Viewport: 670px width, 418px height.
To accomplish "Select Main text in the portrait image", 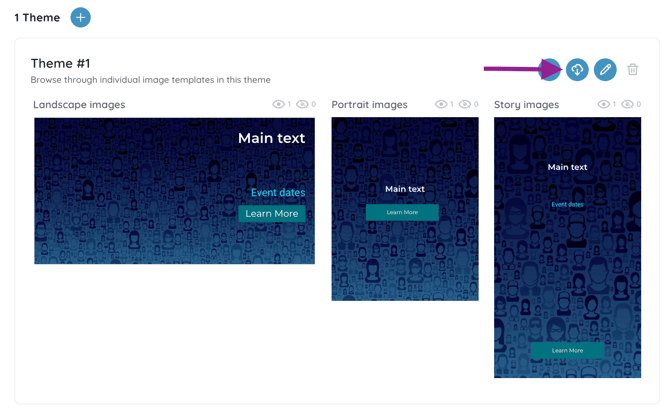I will click(405, 188).
